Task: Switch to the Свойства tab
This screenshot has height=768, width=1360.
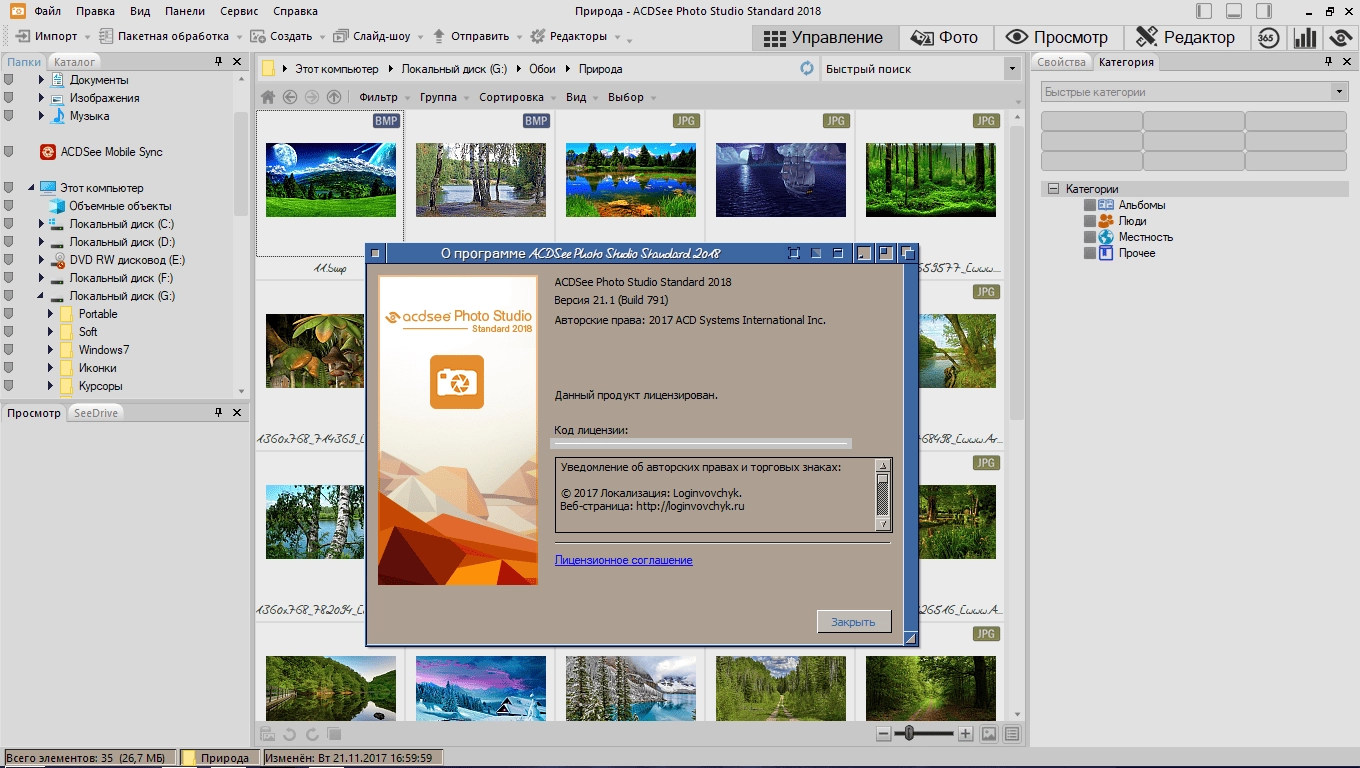Action: (x=1061, y=62)
